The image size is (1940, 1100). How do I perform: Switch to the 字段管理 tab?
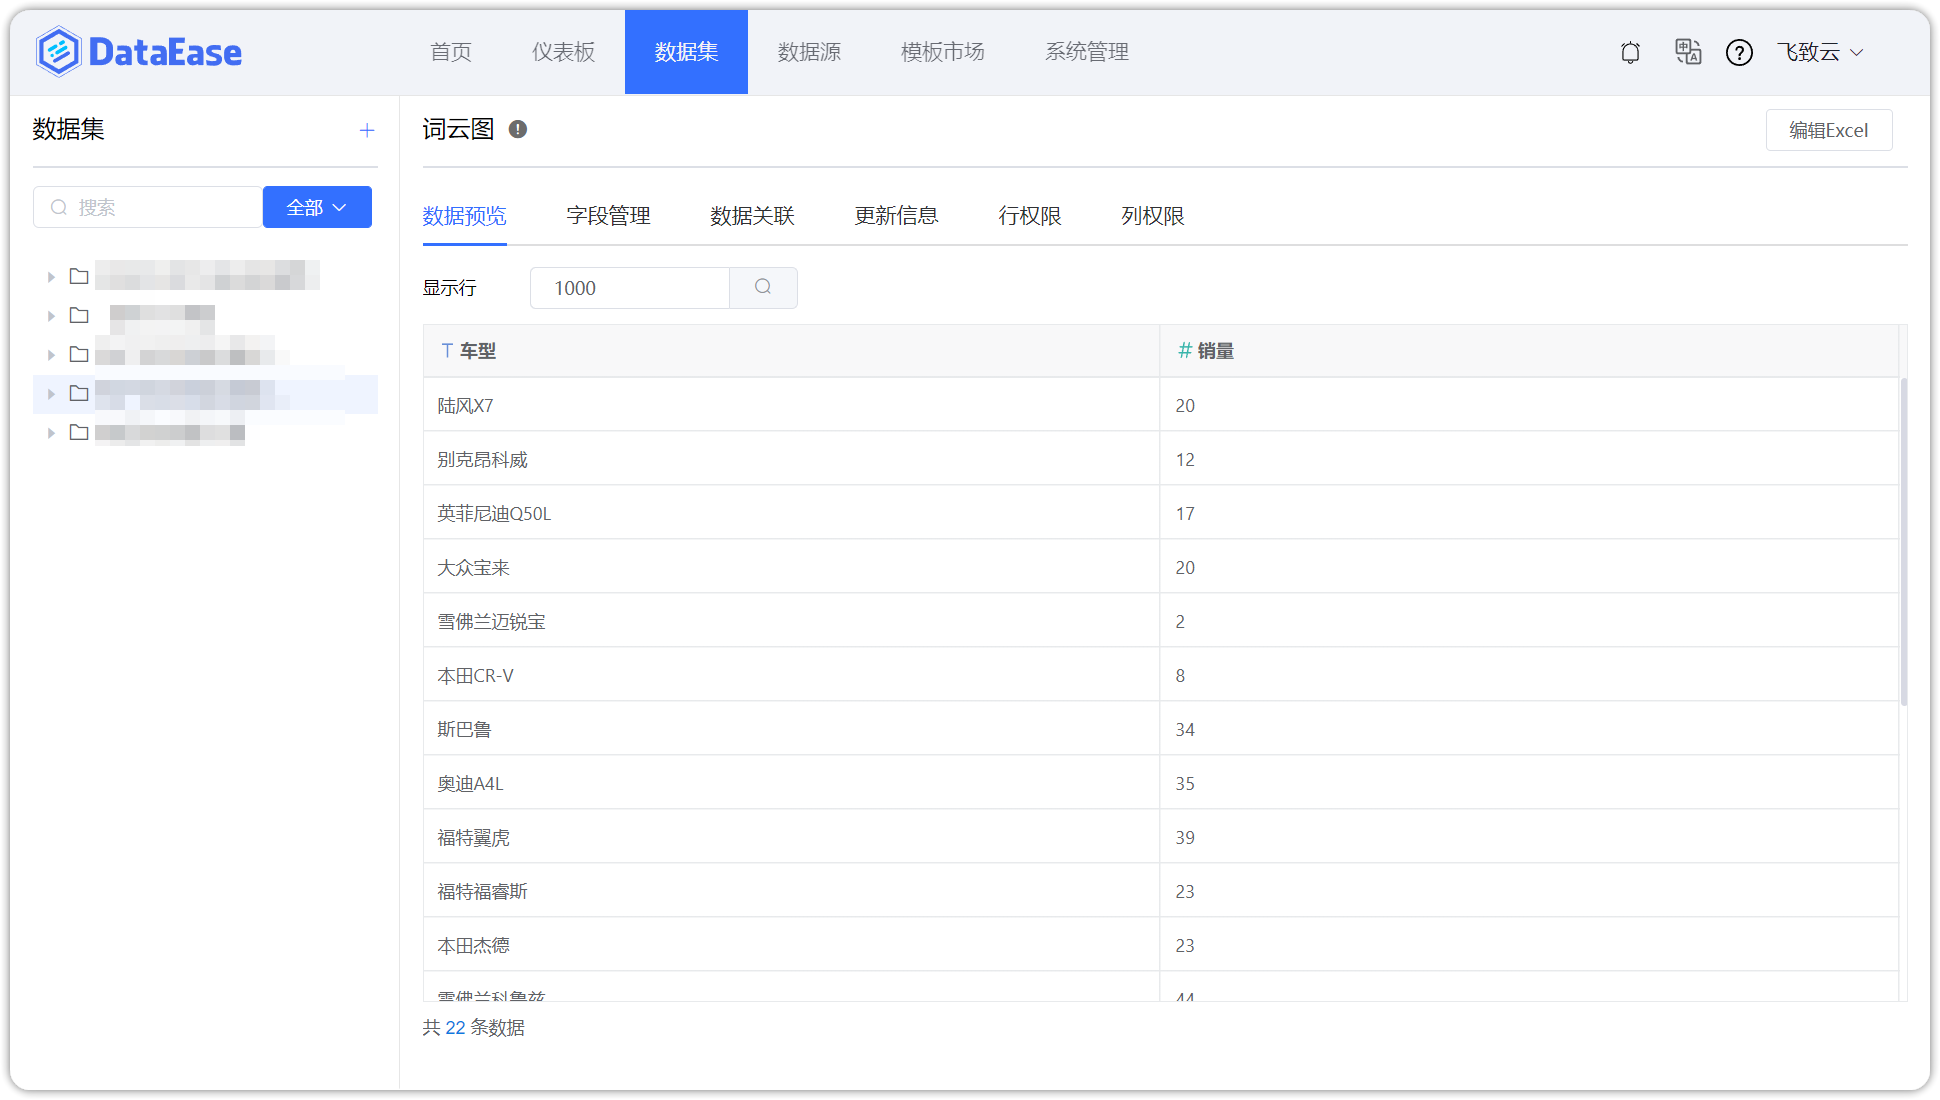point(607,216)
